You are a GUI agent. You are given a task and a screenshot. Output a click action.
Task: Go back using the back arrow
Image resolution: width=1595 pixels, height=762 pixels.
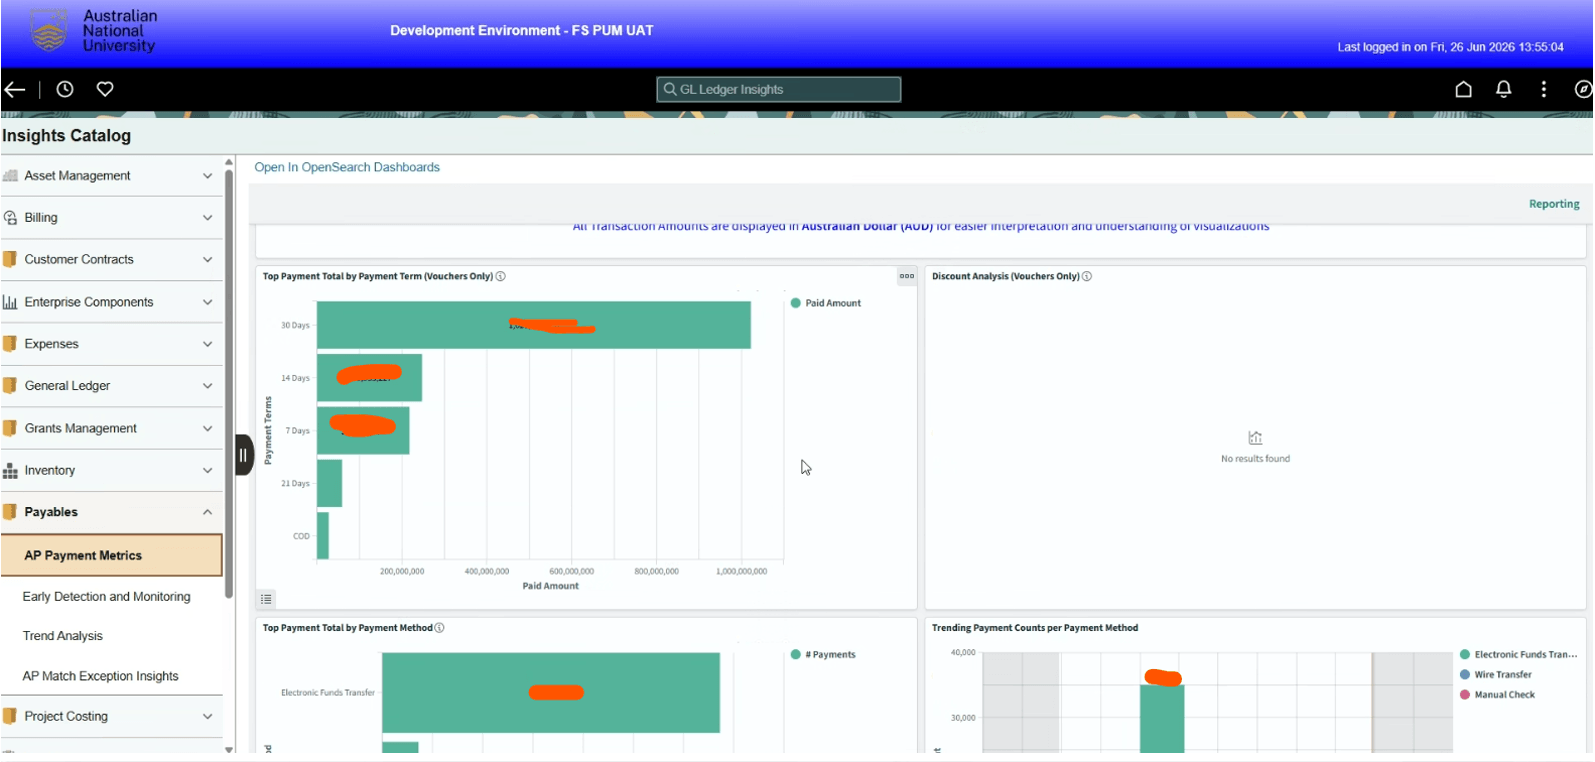click(15, 89)
